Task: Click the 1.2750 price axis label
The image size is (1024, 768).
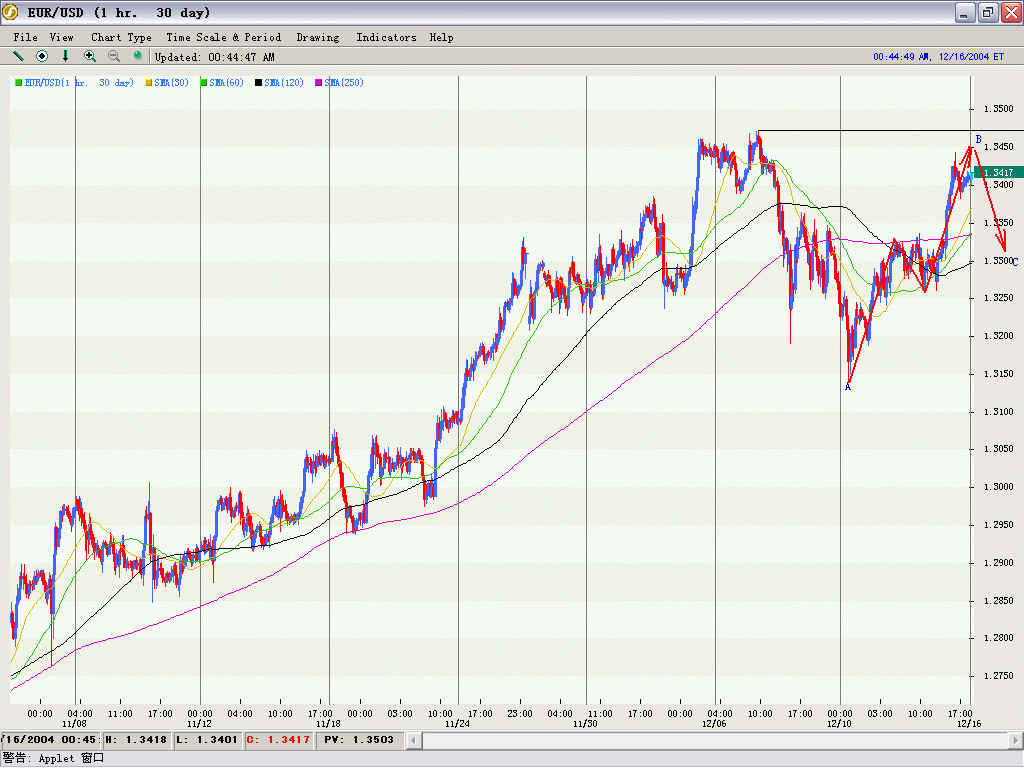Action: pyautogui.click(x=999, y=676)
